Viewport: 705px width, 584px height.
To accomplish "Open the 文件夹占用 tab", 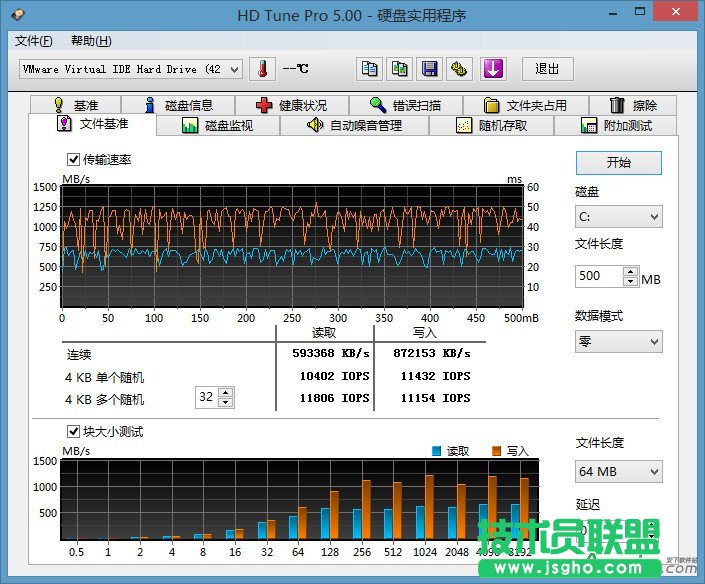I will 526,105.
